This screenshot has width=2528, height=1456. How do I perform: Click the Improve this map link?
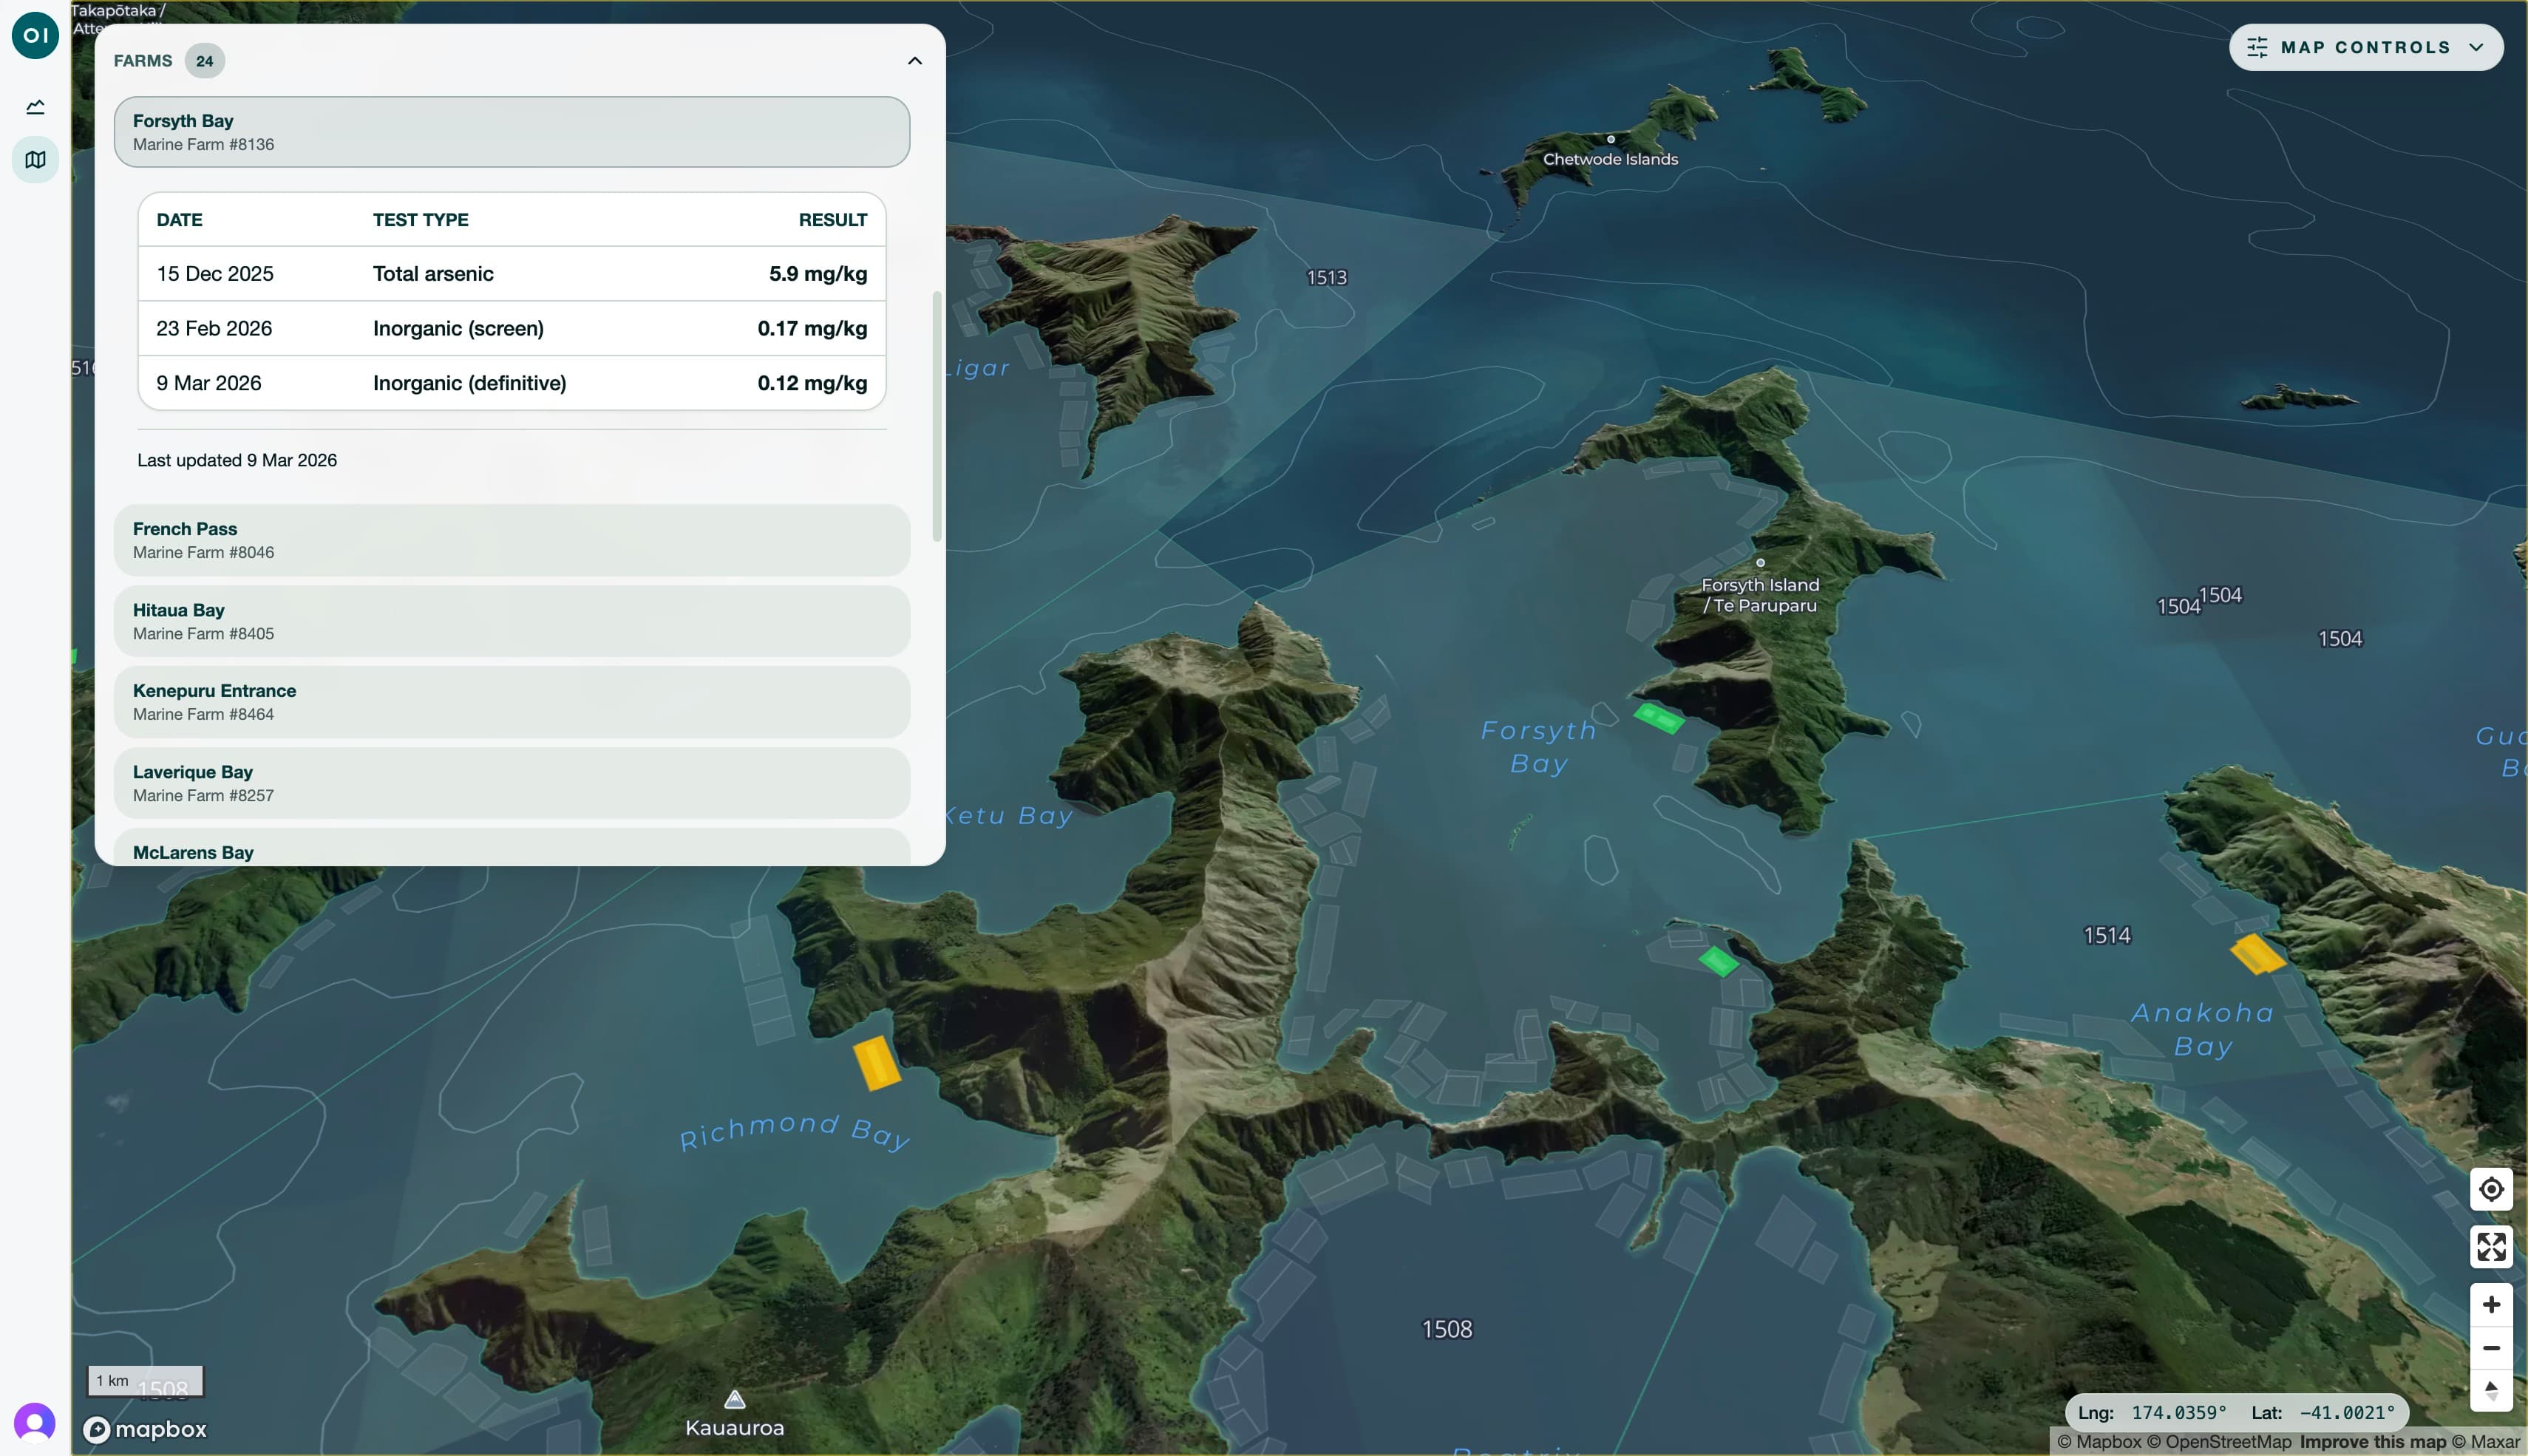pos(2371,1441)
